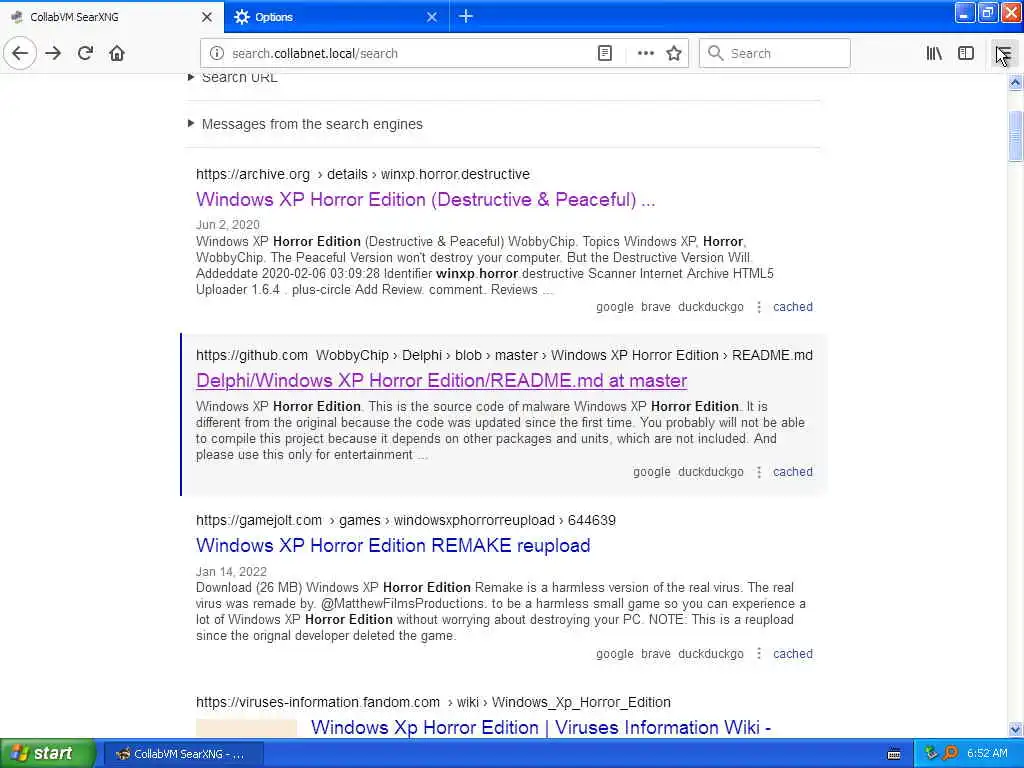Open the Windows Start menu
Viewport: 1024px width, 768px height.
point(48,754)
